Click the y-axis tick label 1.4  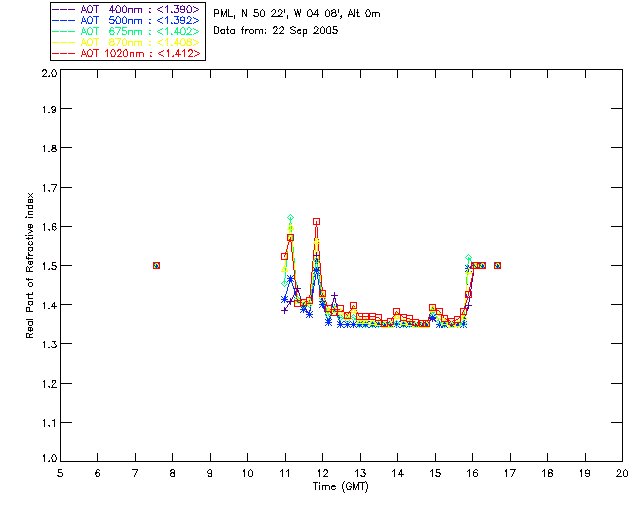tap(49, 305)
